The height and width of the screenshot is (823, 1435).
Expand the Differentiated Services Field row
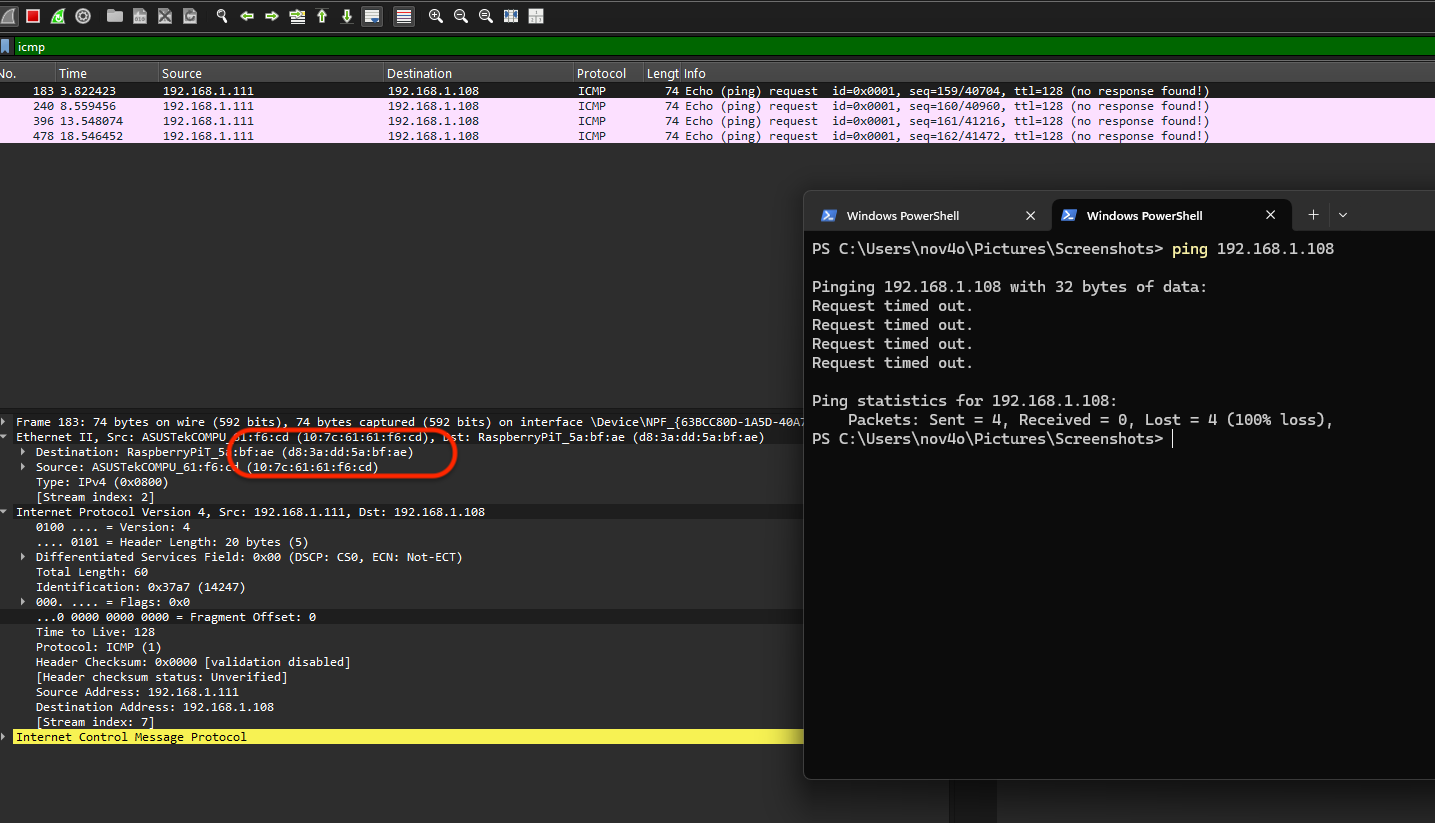coord(24,557)
